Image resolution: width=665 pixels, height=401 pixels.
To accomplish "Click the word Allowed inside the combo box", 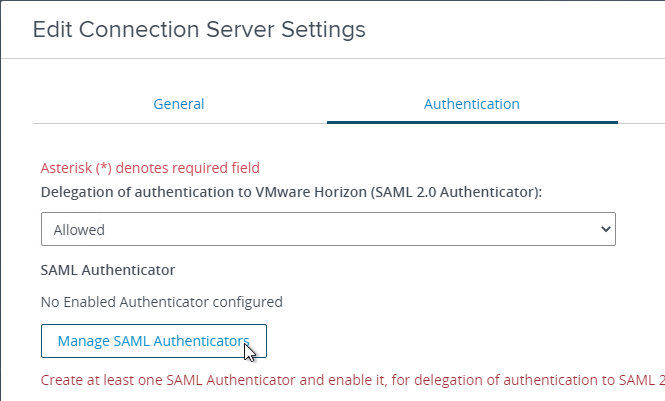I will (x=79, y=230).
